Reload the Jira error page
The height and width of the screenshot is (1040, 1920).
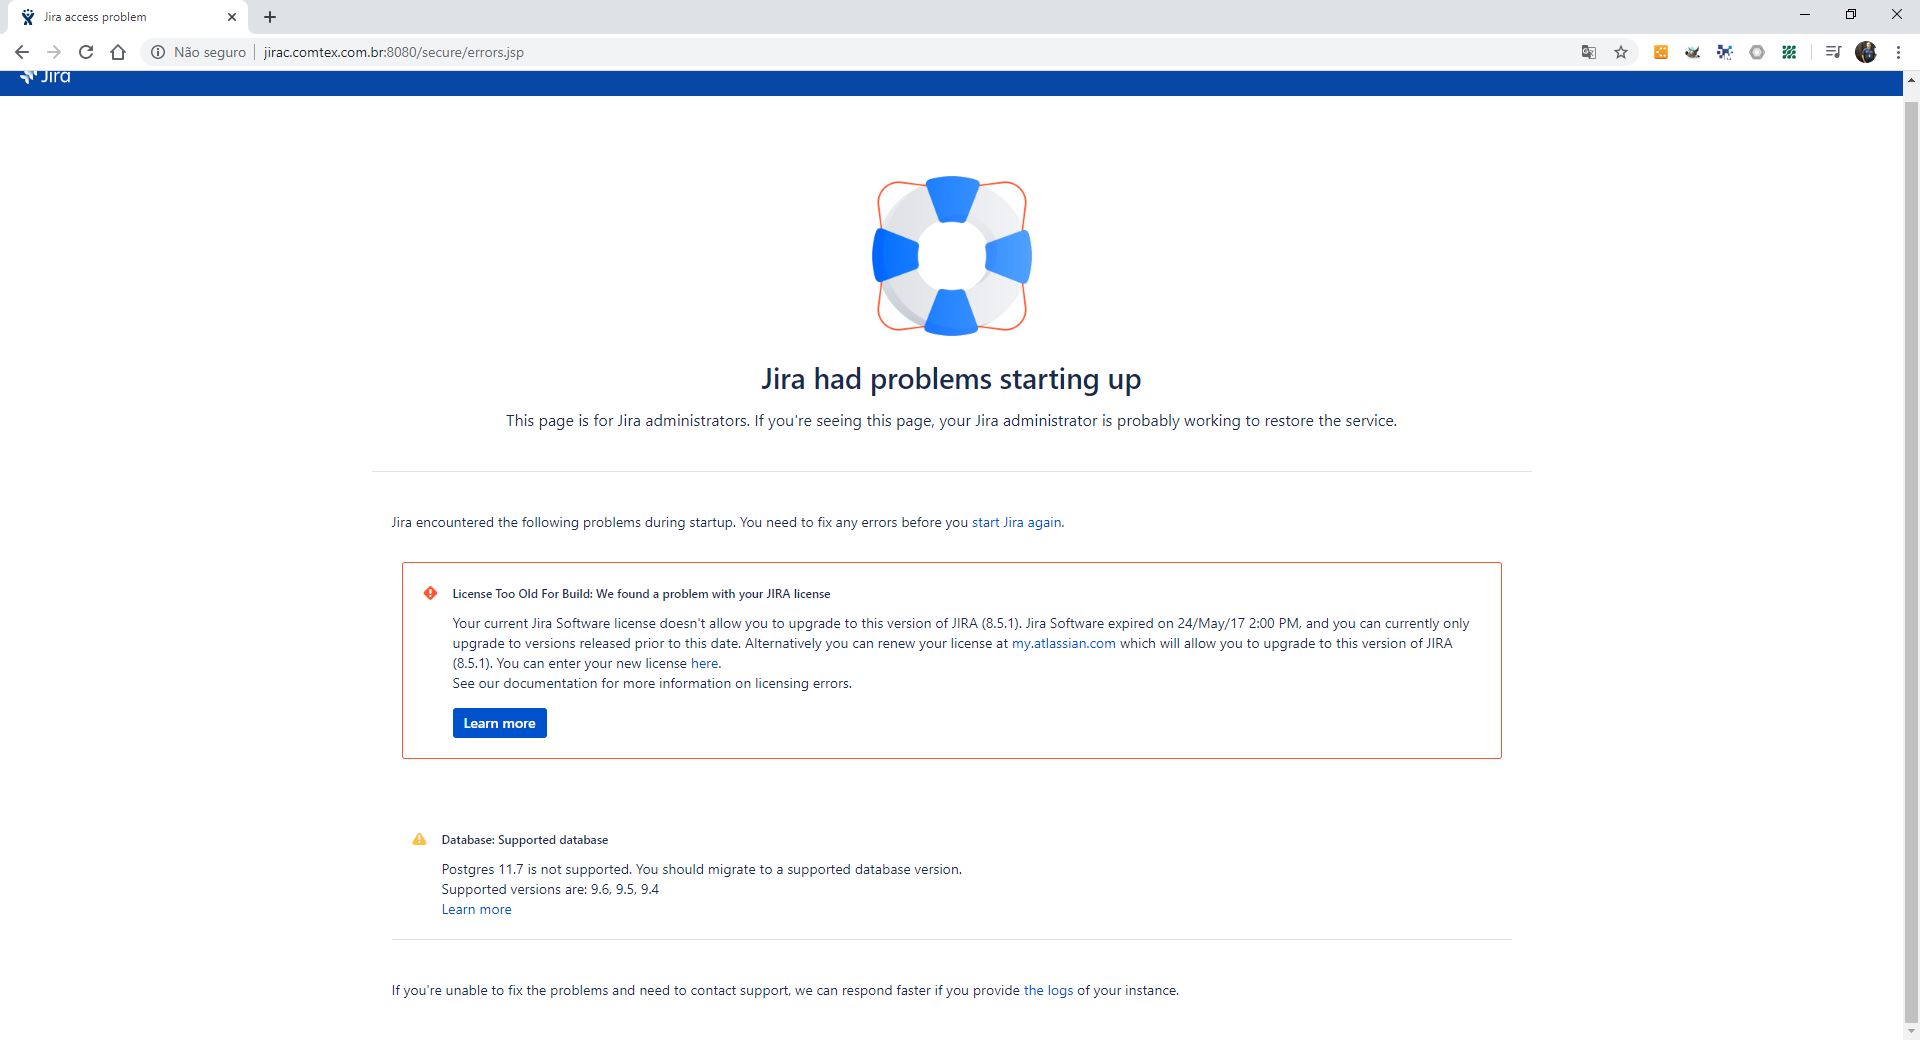tap(86, 52)
